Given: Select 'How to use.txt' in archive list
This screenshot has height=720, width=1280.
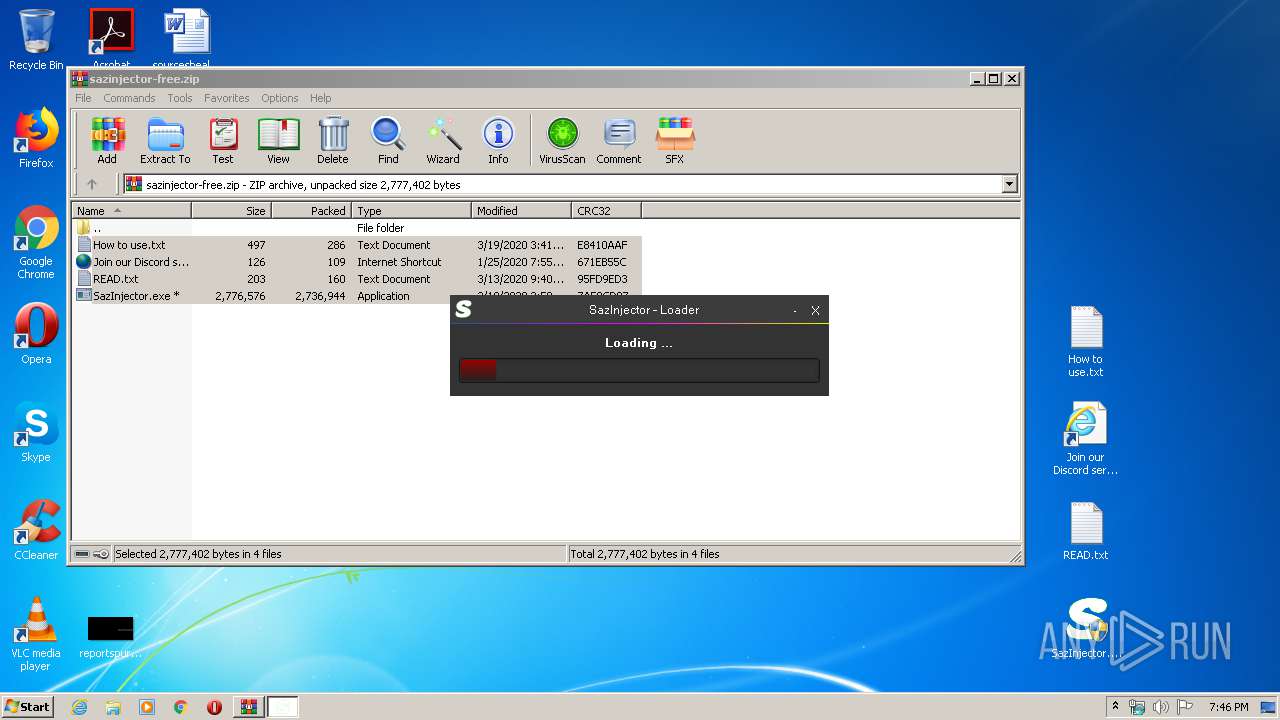Looking at the screenshot, I should point(357,245).
